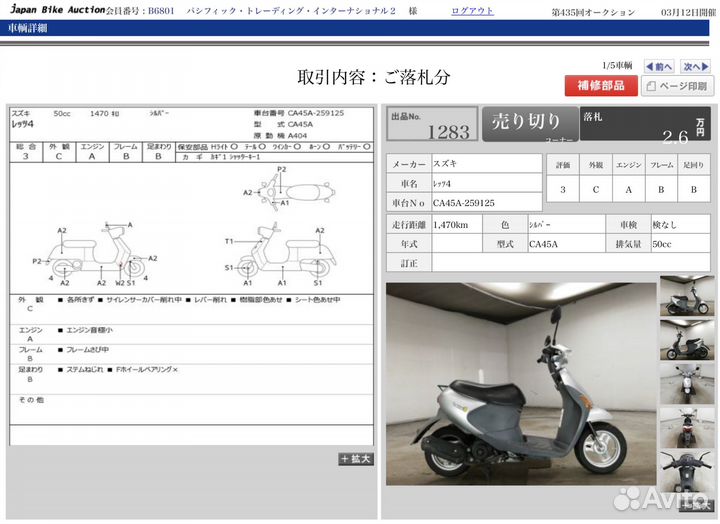Click the ページ印刷 page print button
The width and height of the screenshot is (720, 524).
tap(677, 86)
